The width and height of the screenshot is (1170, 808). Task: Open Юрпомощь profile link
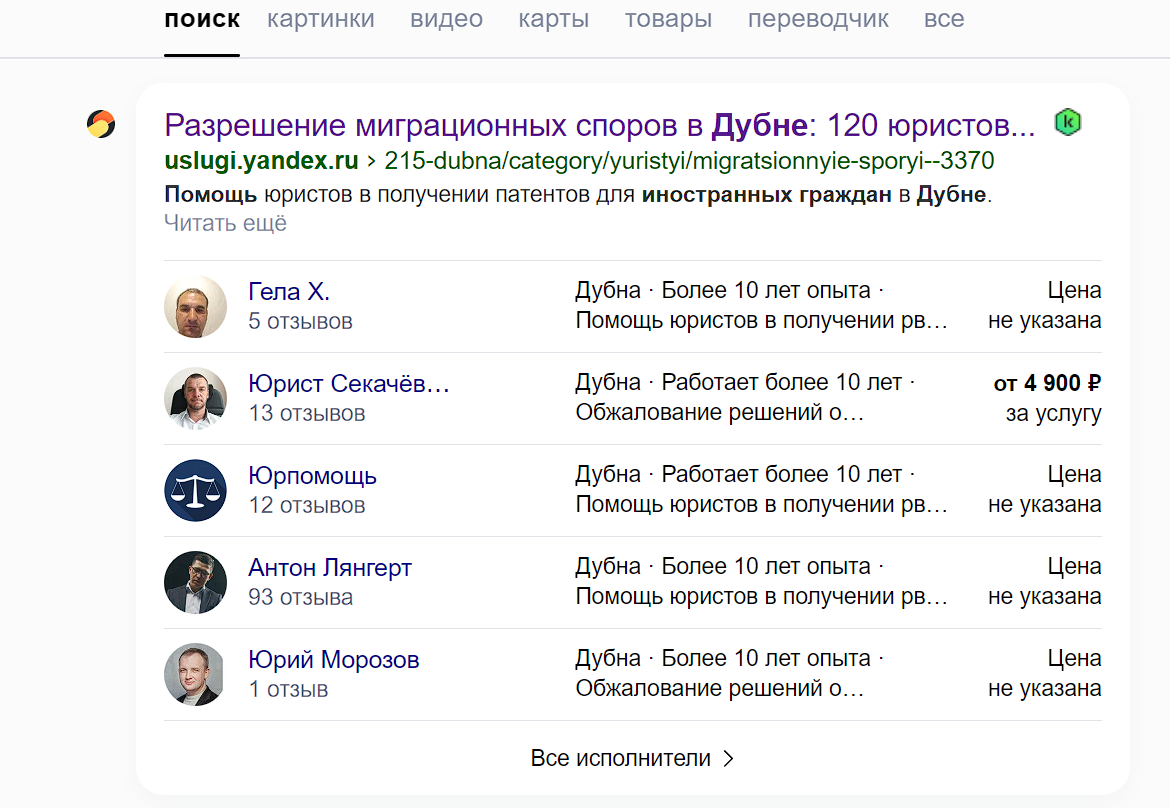(313, 476)
